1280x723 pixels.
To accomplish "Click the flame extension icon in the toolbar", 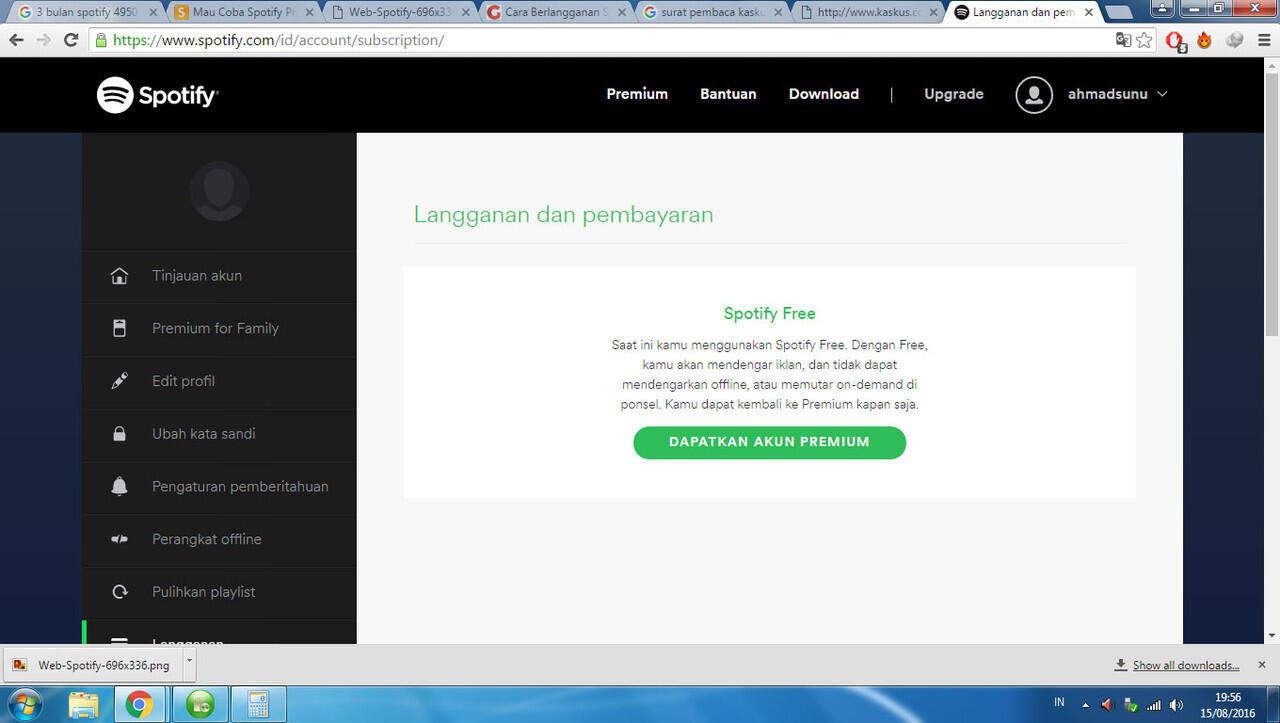I will click(x=1204, y=40).
